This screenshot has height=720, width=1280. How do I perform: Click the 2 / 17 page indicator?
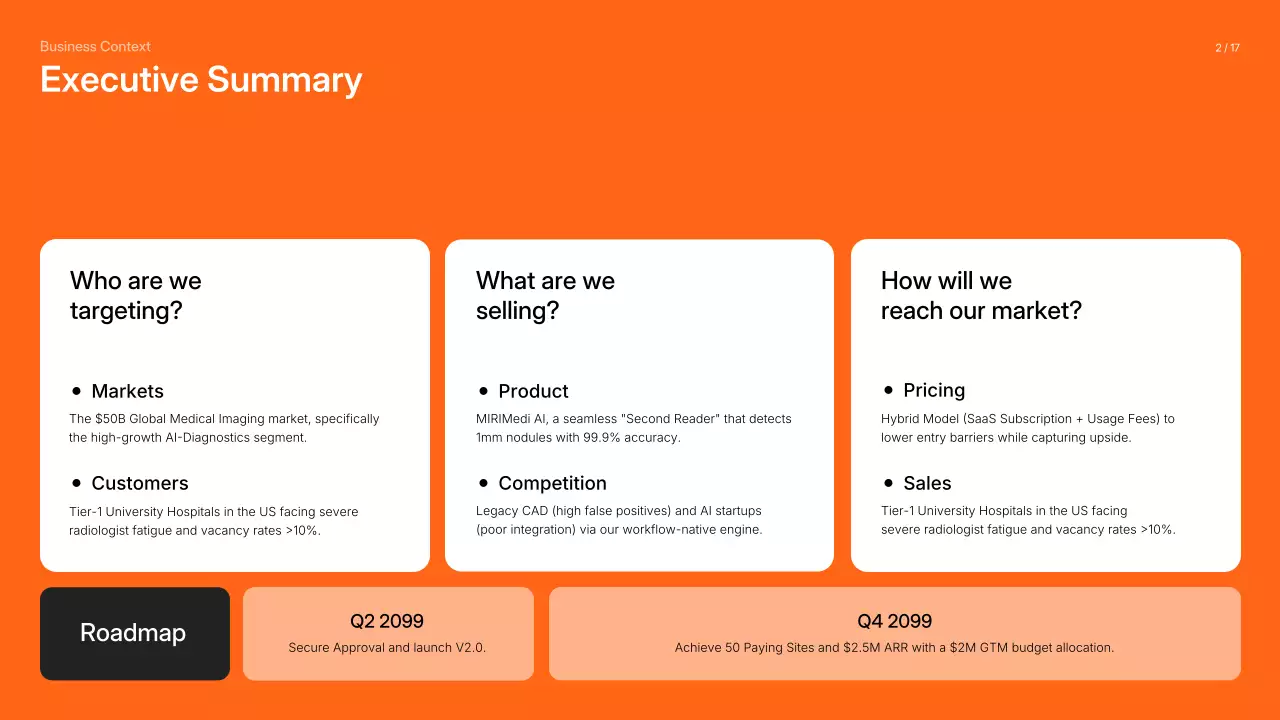click(1227, 48)
